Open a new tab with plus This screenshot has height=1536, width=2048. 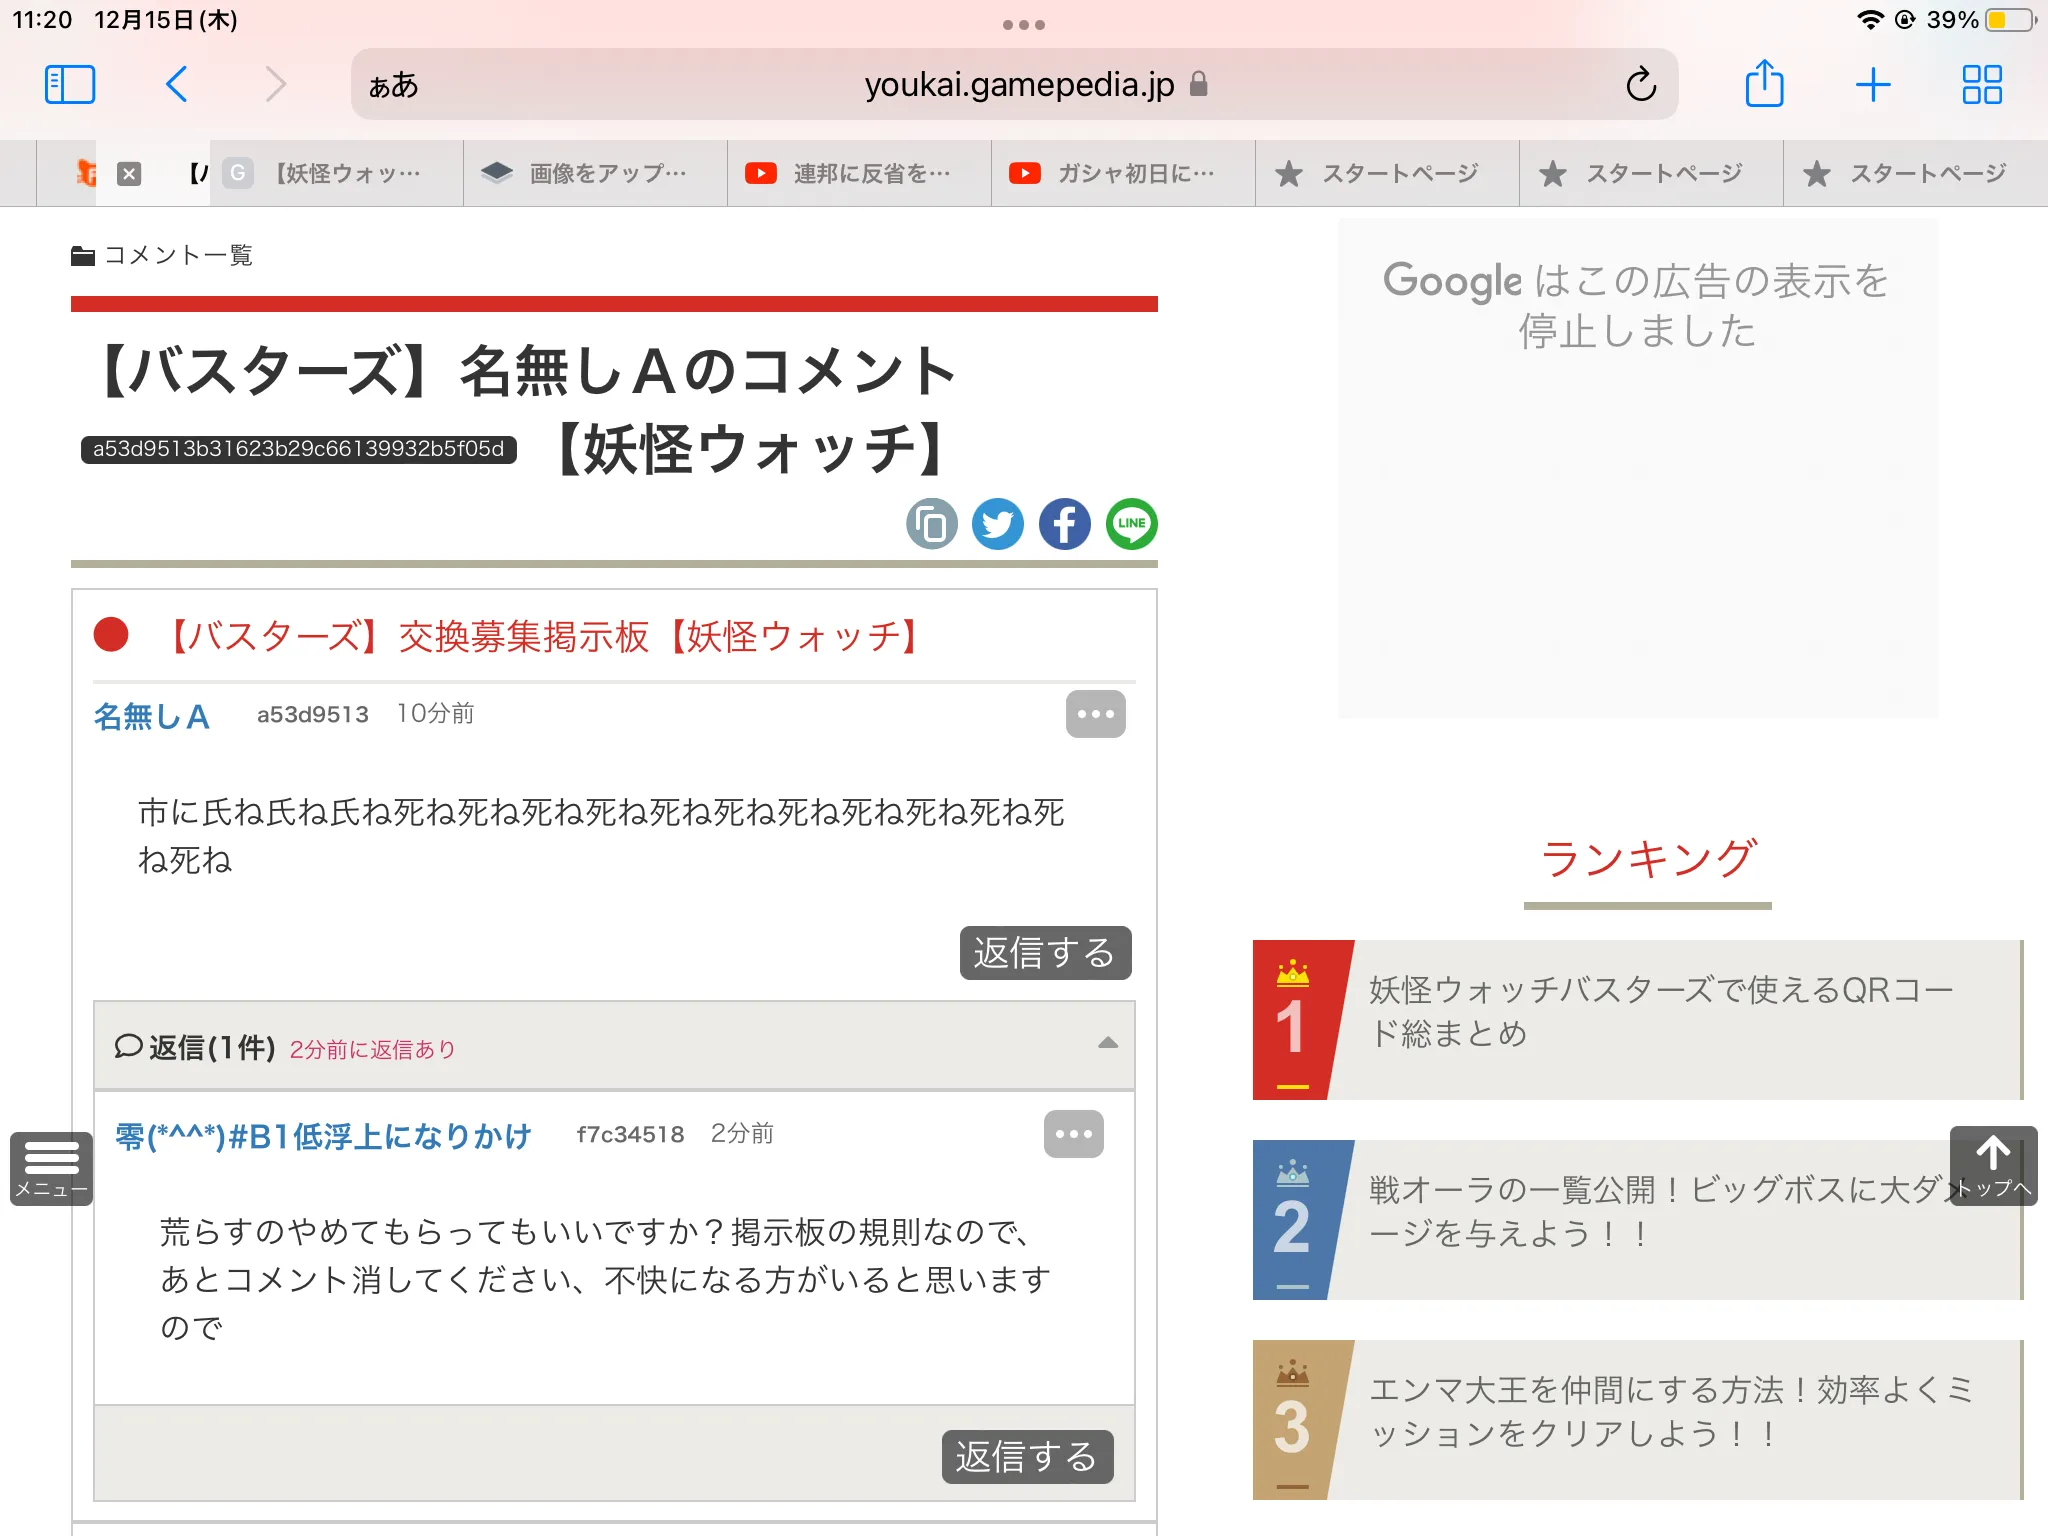click(1872, 85)
